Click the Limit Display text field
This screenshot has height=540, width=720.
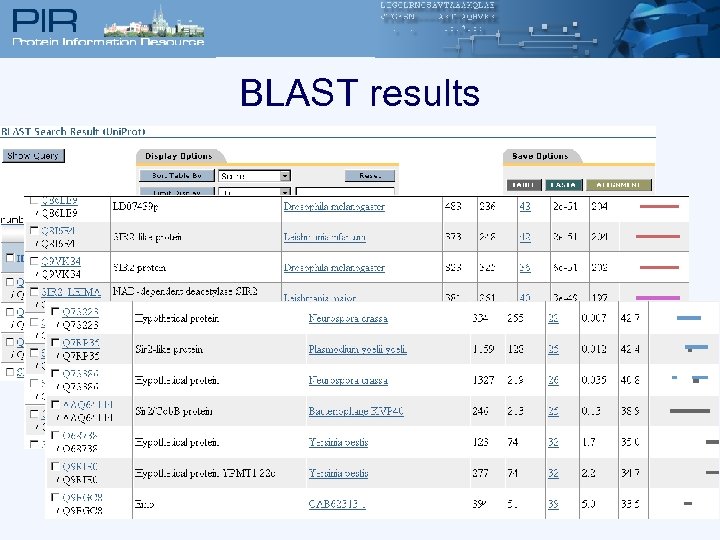345,191
